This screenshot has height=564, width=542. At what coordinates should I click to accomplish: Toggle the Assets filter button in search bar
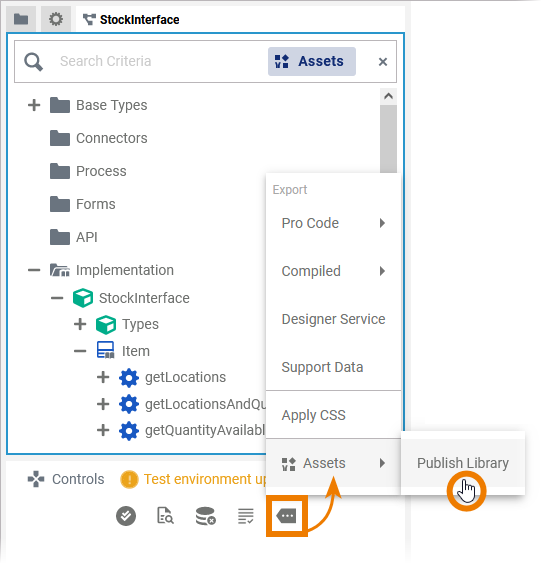[313, 62]
